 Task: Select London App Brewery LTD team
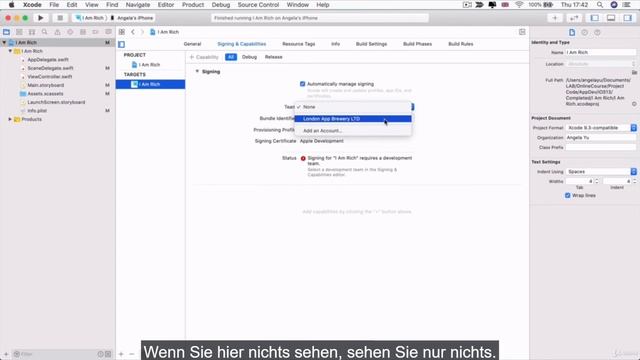tap(353, 119)
